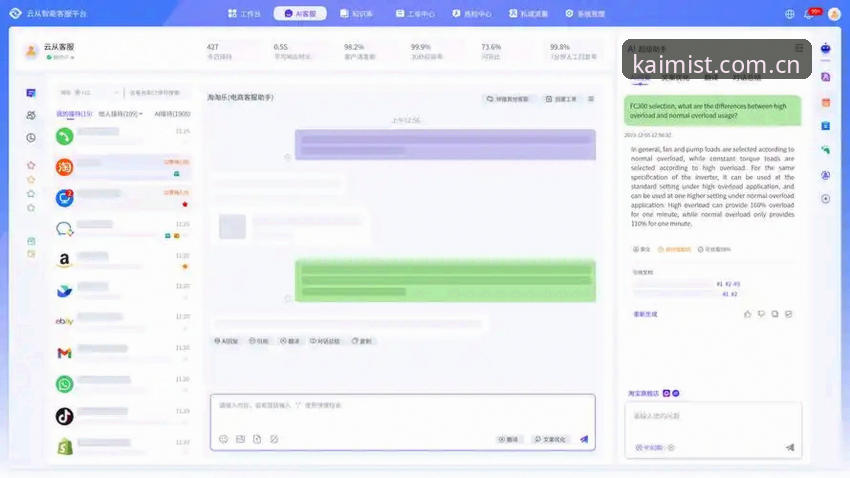The image size is (850, 478).
Task: Send the AI assistant question
Action: point(790,447)
